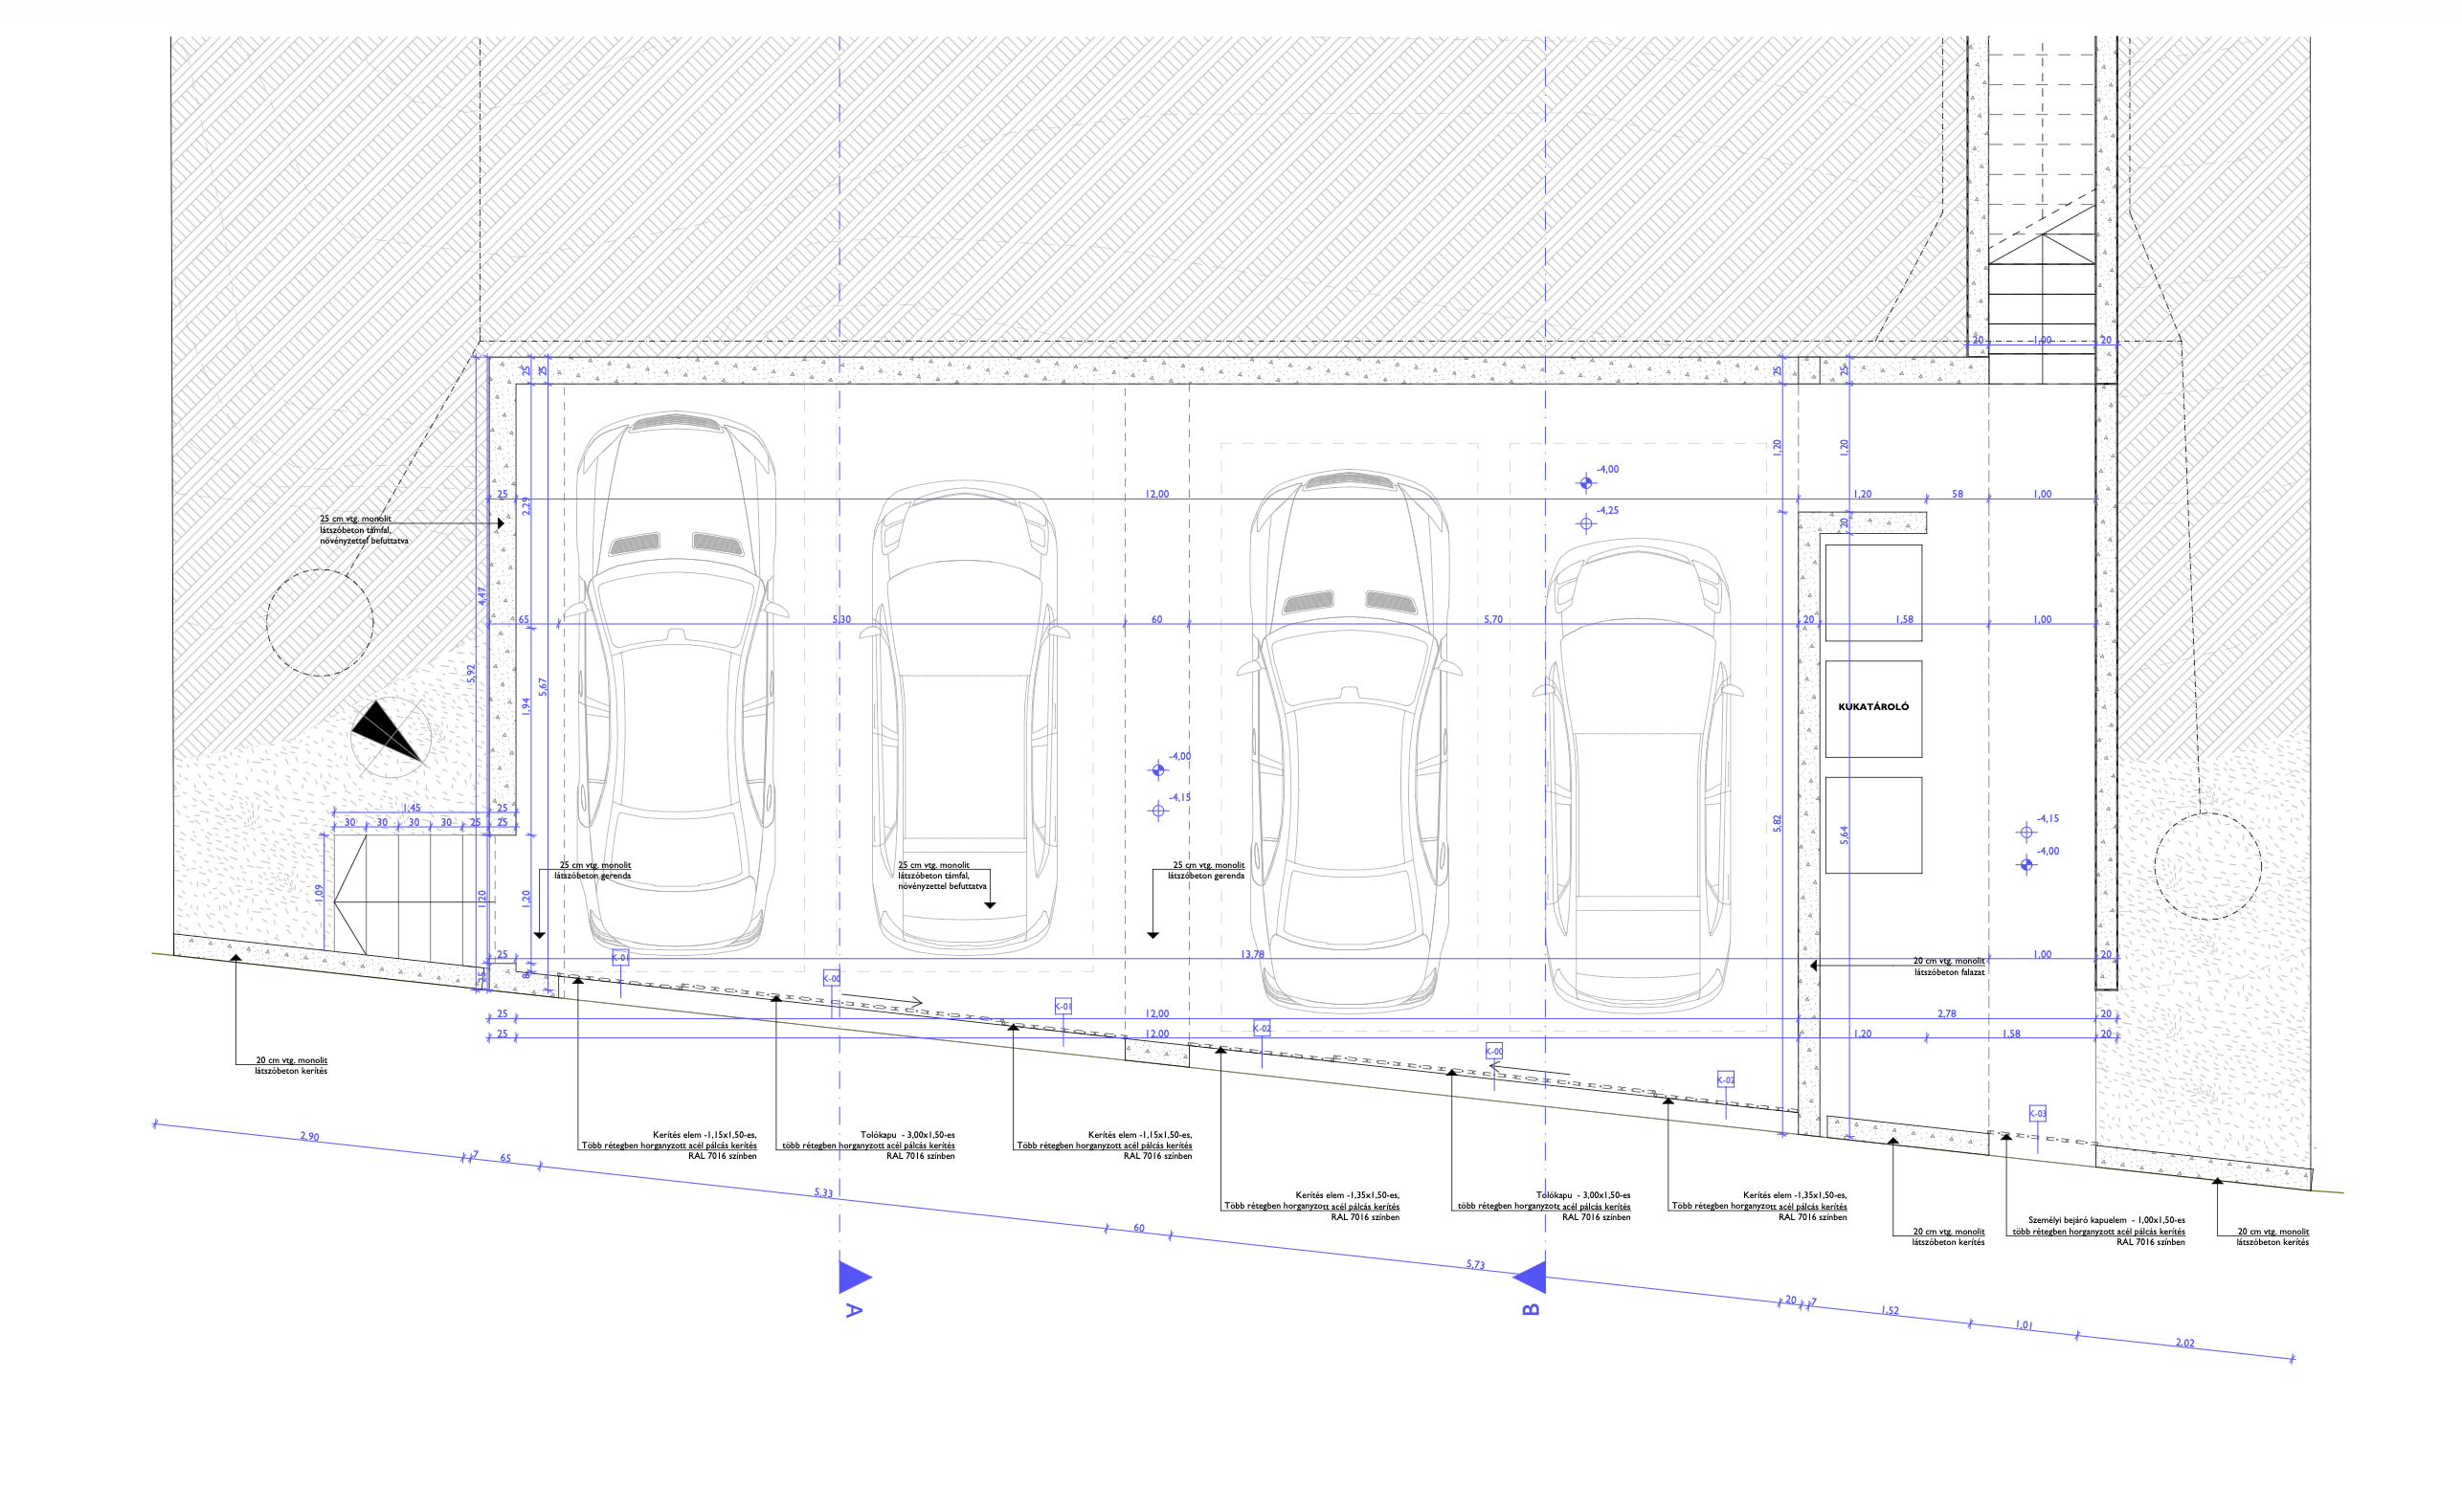
Task: Click the 2,90 dimension on sloped line
Action: pyautogui.click(x=310, y=1136)
